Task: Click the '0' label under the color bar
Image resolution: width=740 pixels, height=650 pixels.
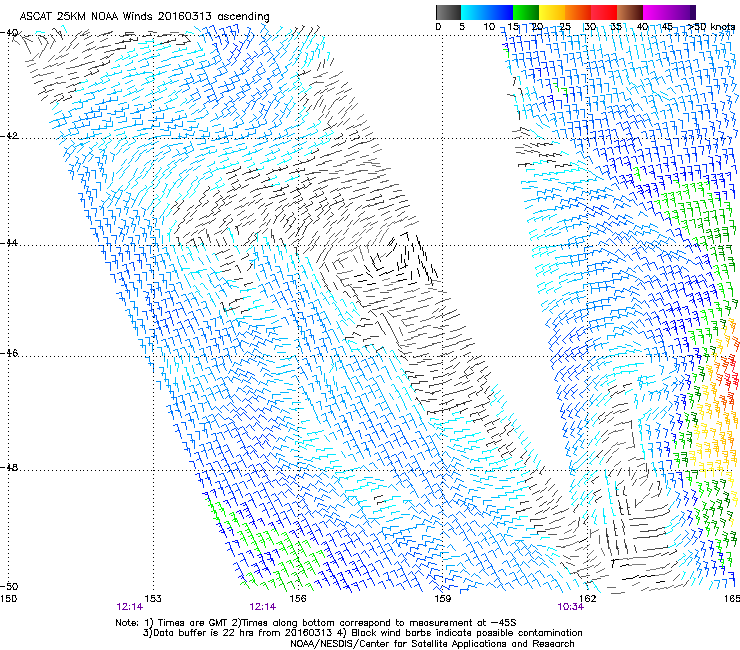Action: coord(438,27)
